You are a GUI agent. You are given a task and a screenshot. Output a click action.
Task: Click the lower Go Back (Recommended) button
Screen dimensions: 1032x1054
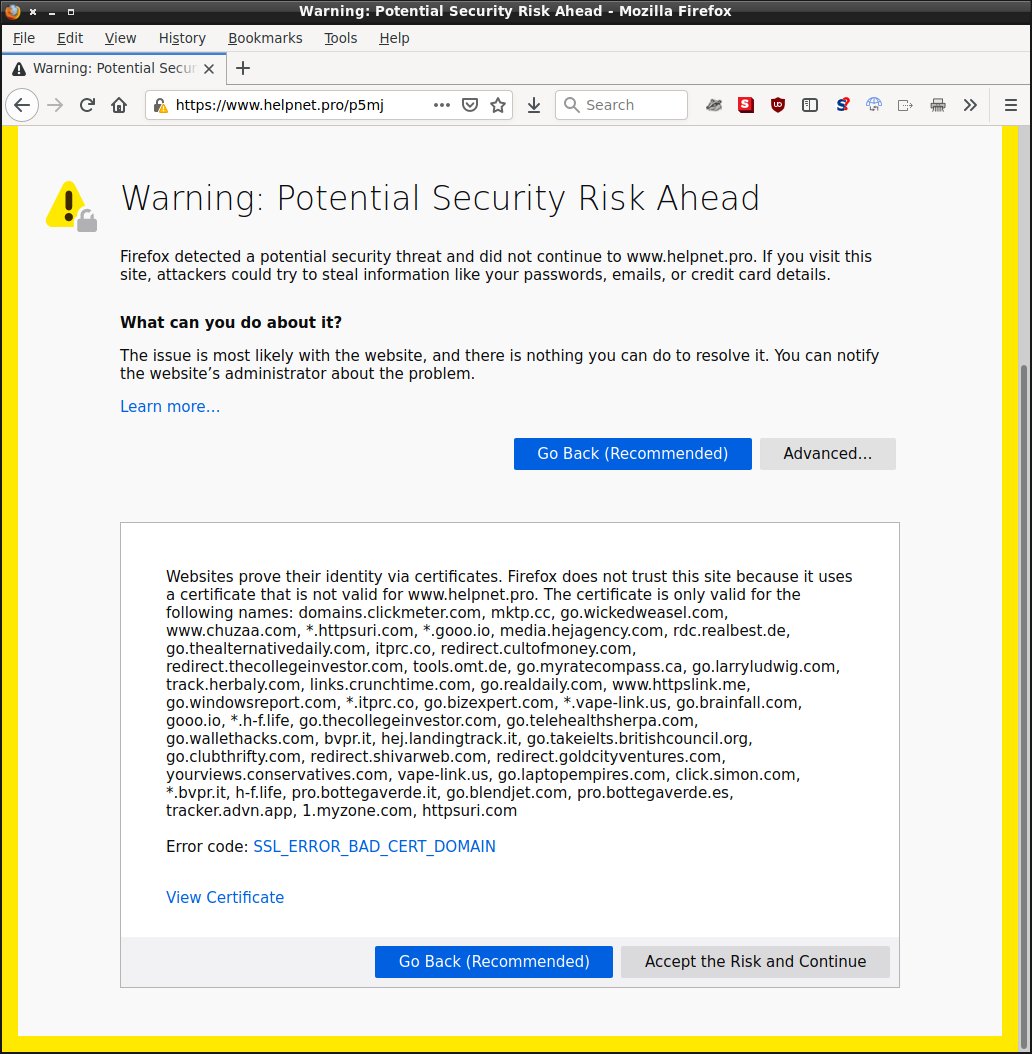[x=494, y=962]
